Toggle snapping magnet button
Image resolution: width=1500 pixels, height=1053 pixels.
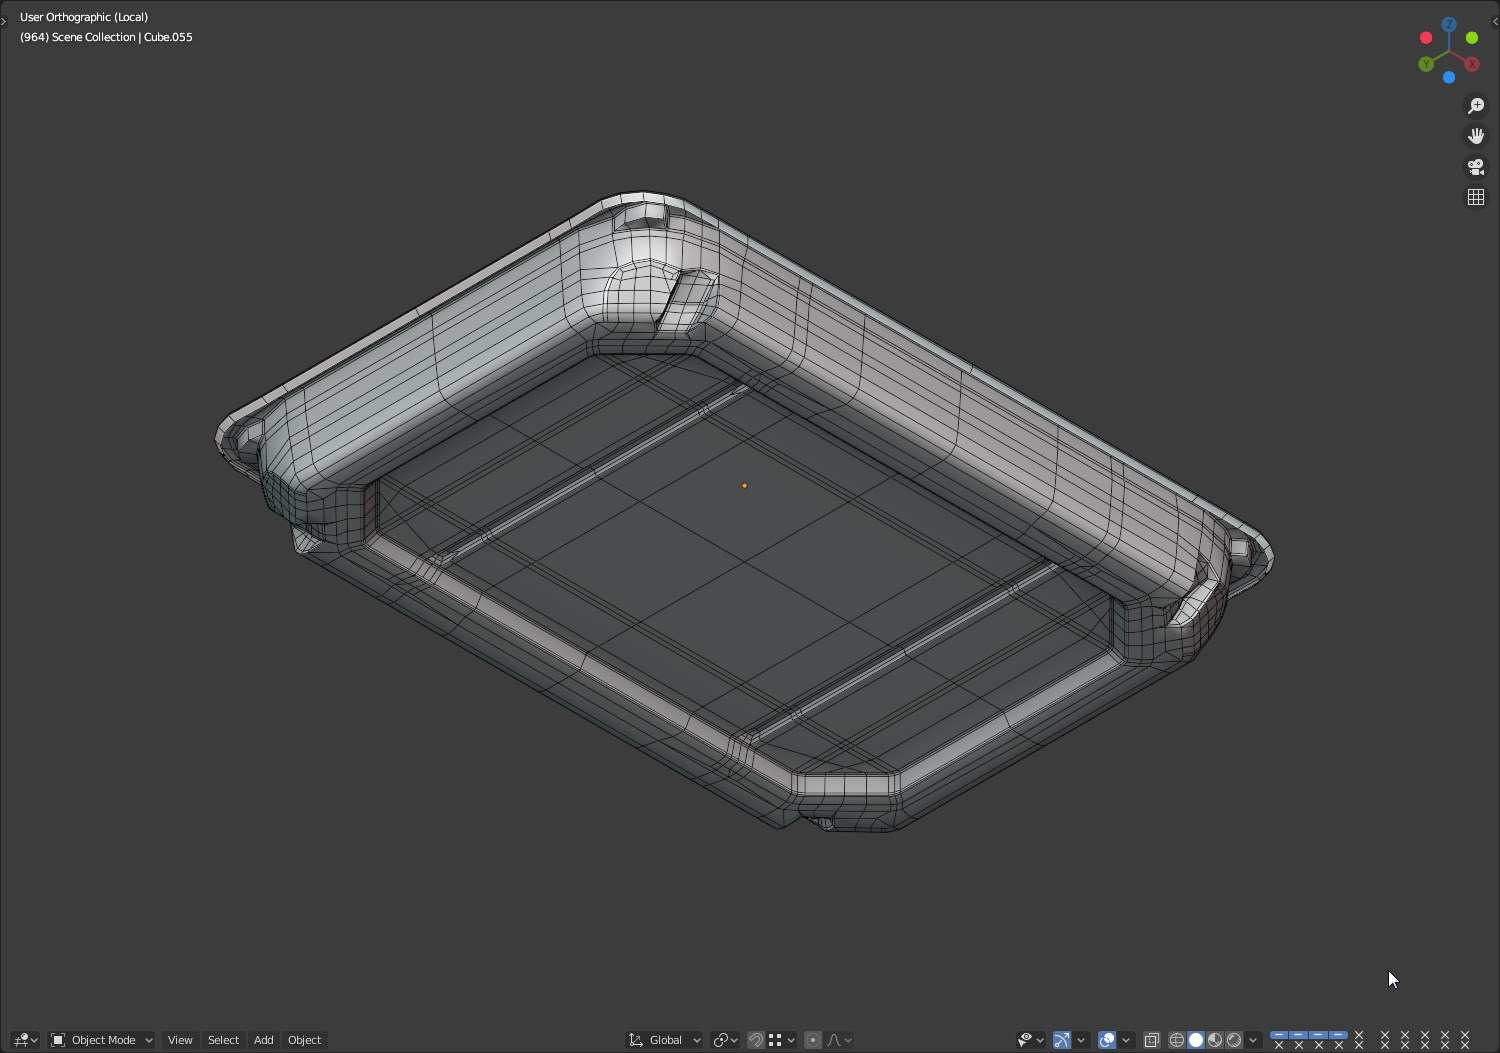pyautogui.click(x=756, y=1040)
